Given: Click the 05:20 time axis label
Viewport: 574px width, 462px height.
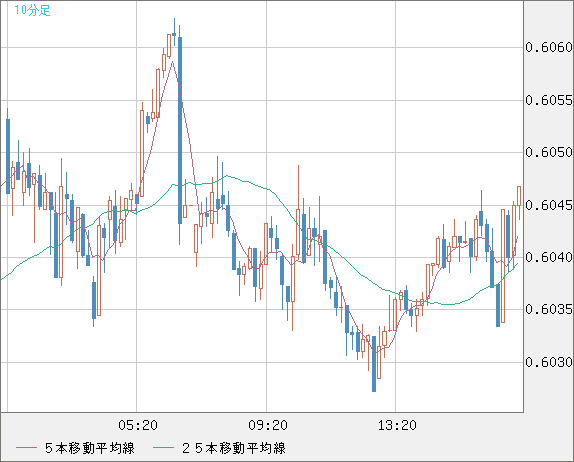Looking at the screenshot, I should coord(138,425).
